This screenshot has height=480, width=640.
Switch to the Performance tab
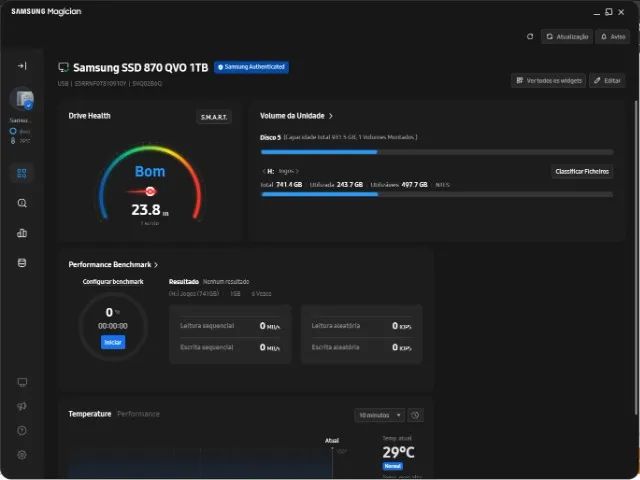[x=138, y=414]
